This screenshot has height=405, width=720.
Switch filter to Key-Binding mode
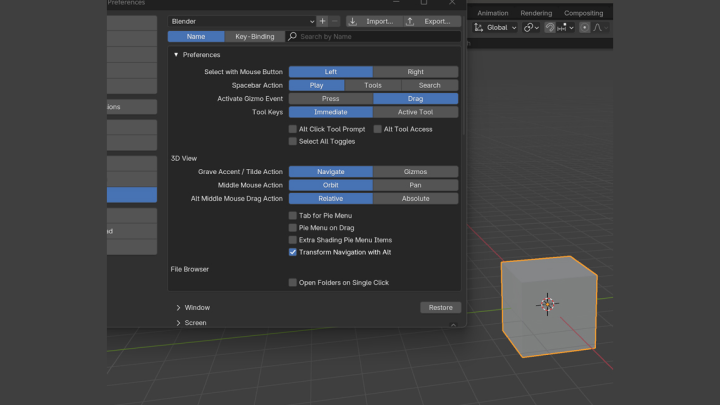click(x=254, y=37)
